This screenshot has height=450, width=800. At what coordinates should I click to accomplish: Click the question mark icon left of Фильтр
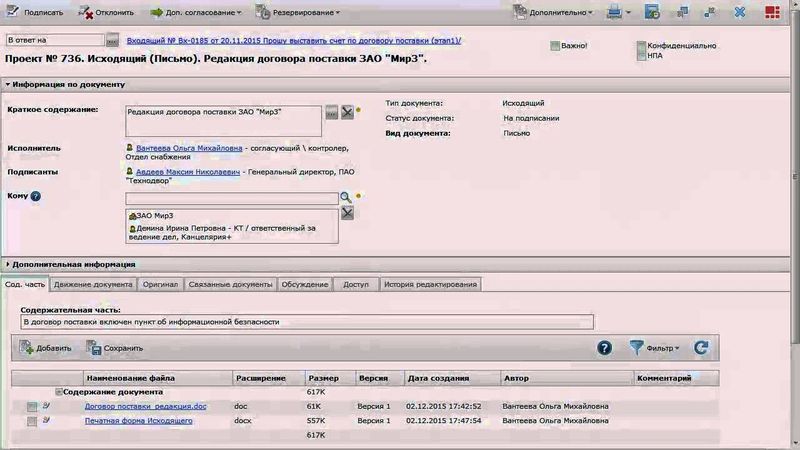point(604,348)
